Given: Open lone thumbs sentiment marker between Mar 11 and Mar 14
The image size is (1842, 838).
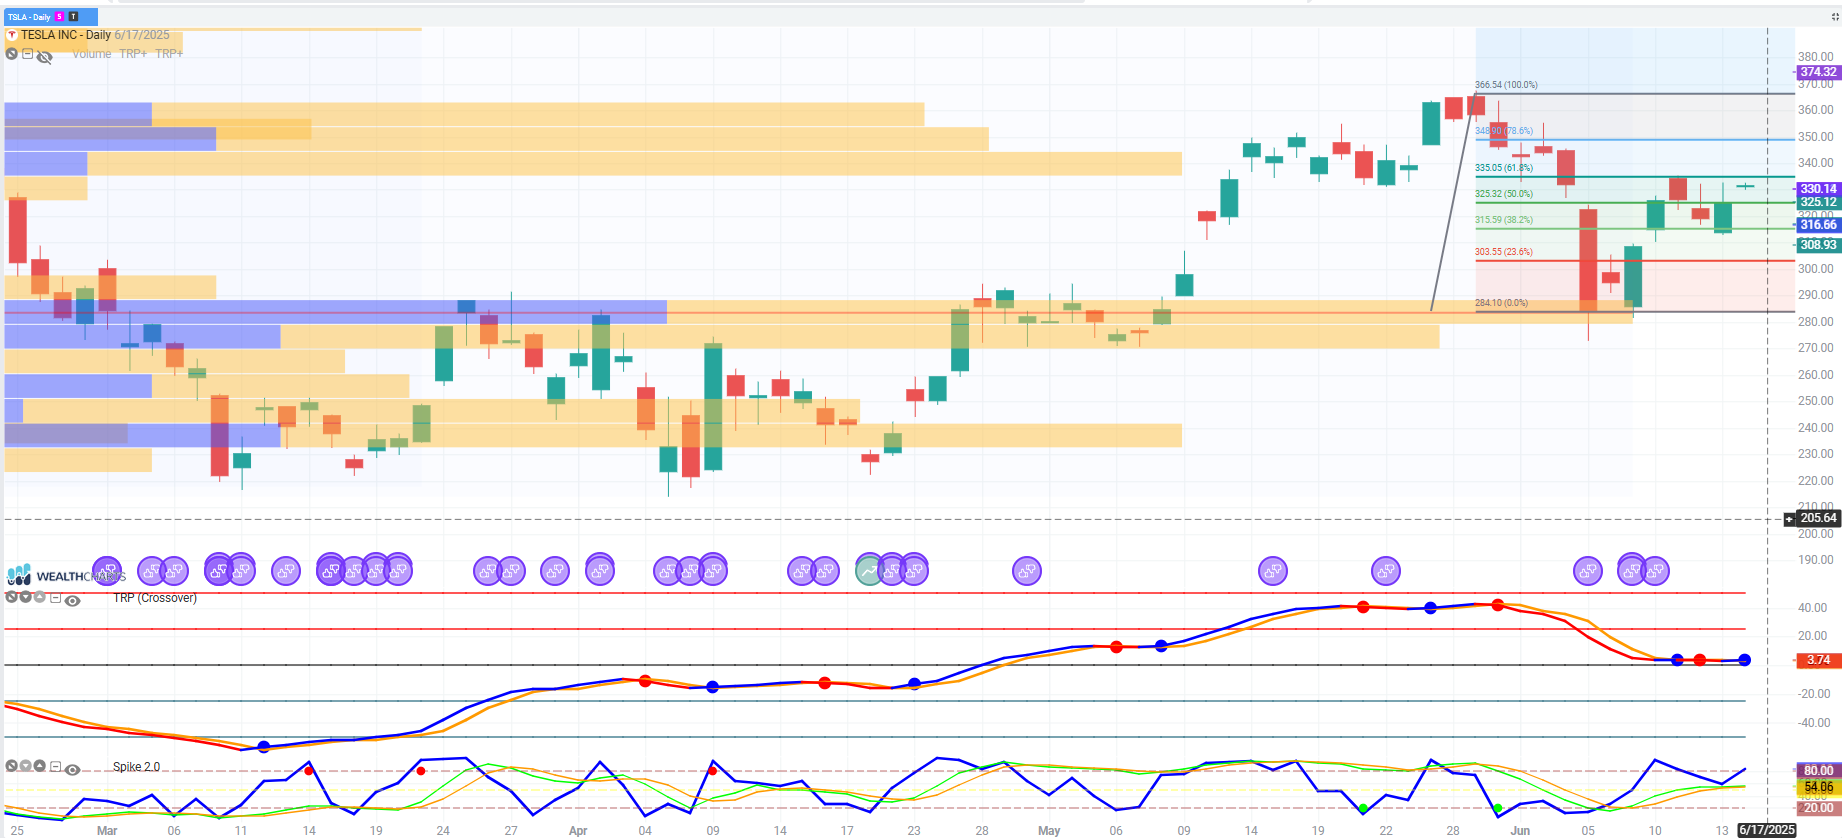Looking at the screenshot, I should [286, 571].
